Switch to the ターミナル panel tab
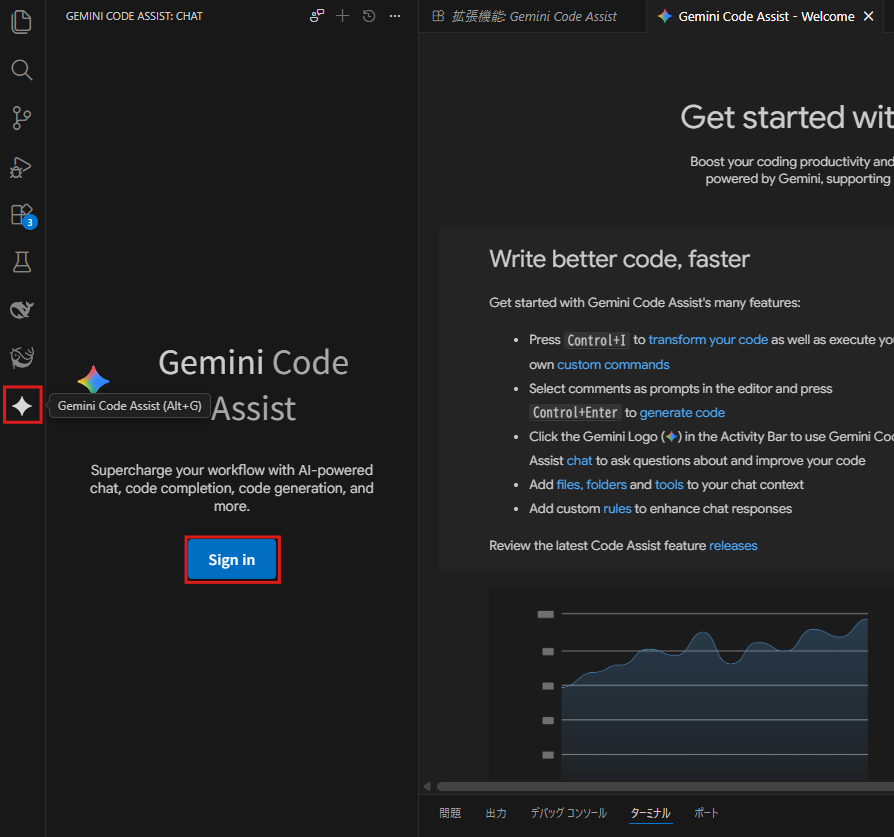 (x=651, y=813)
